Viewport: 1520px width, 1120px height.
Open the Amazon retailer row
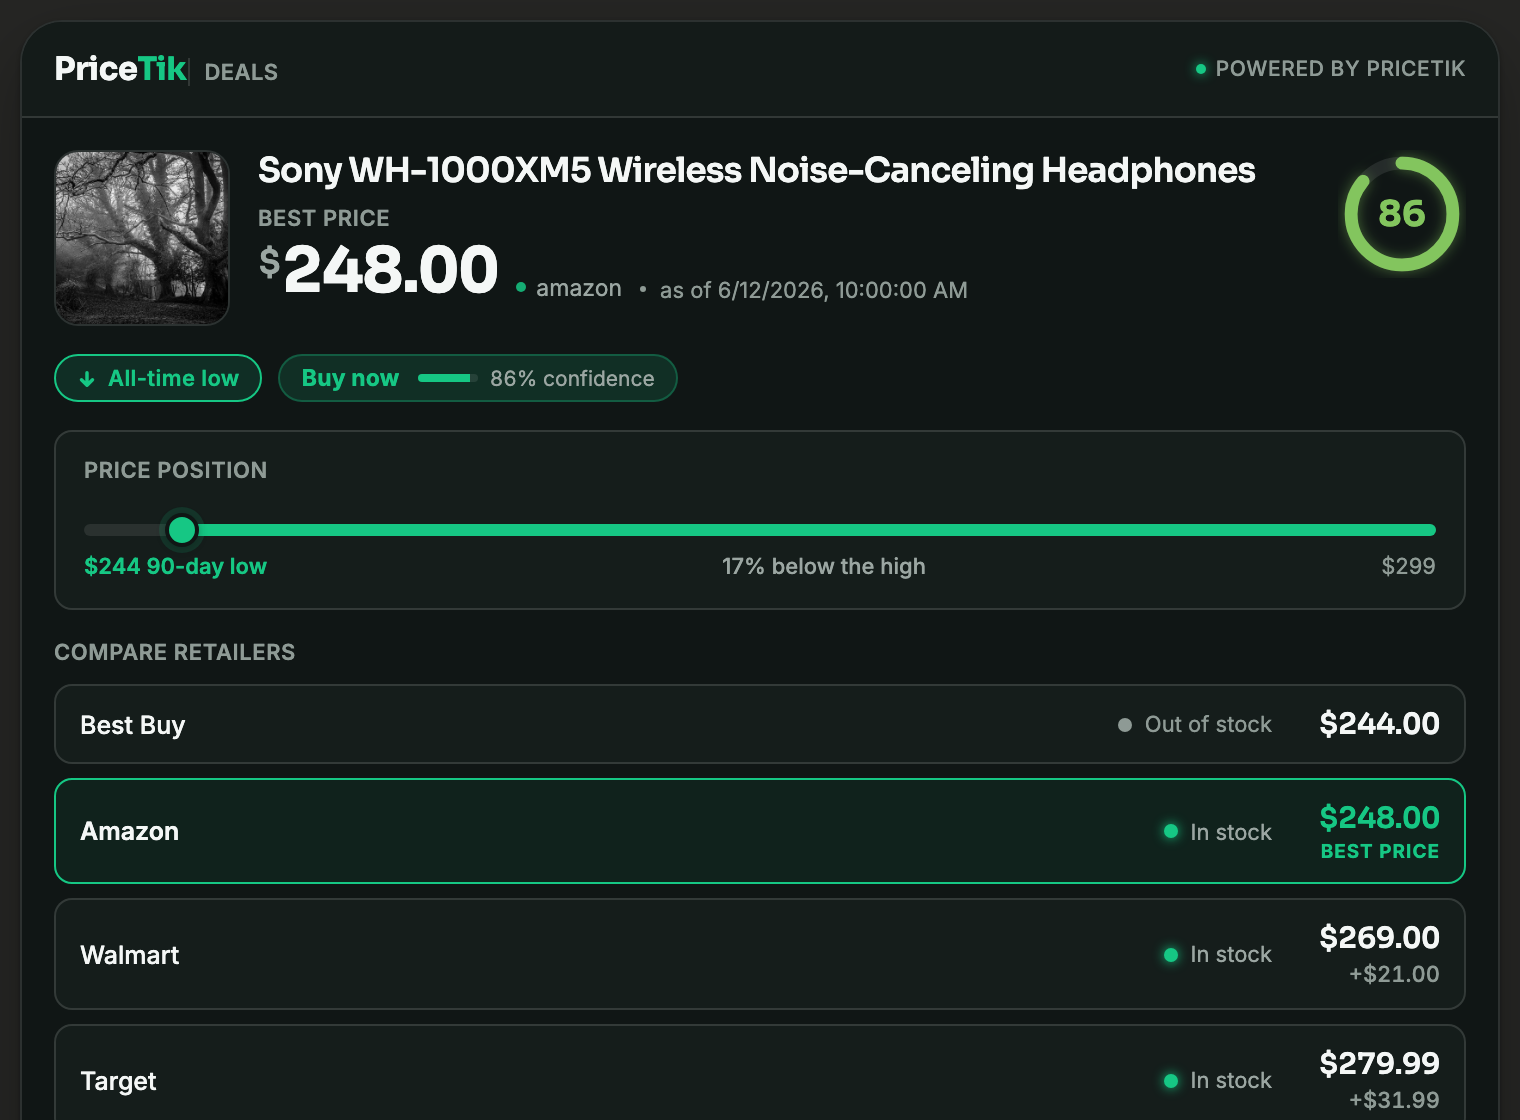(x=760, y=831)
